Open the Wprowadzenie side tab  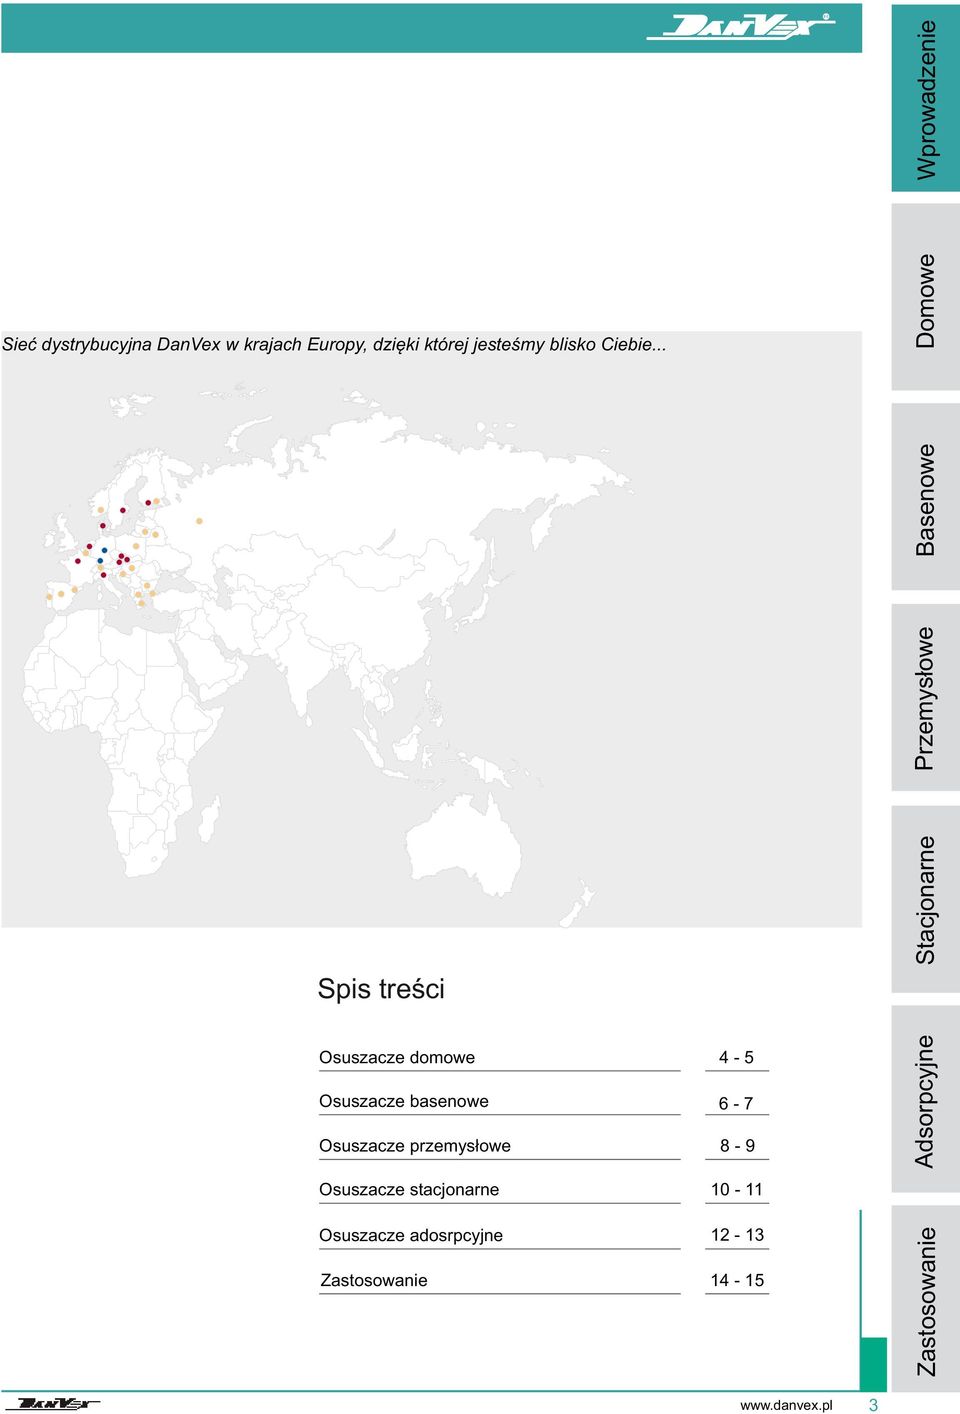[926, 98]
